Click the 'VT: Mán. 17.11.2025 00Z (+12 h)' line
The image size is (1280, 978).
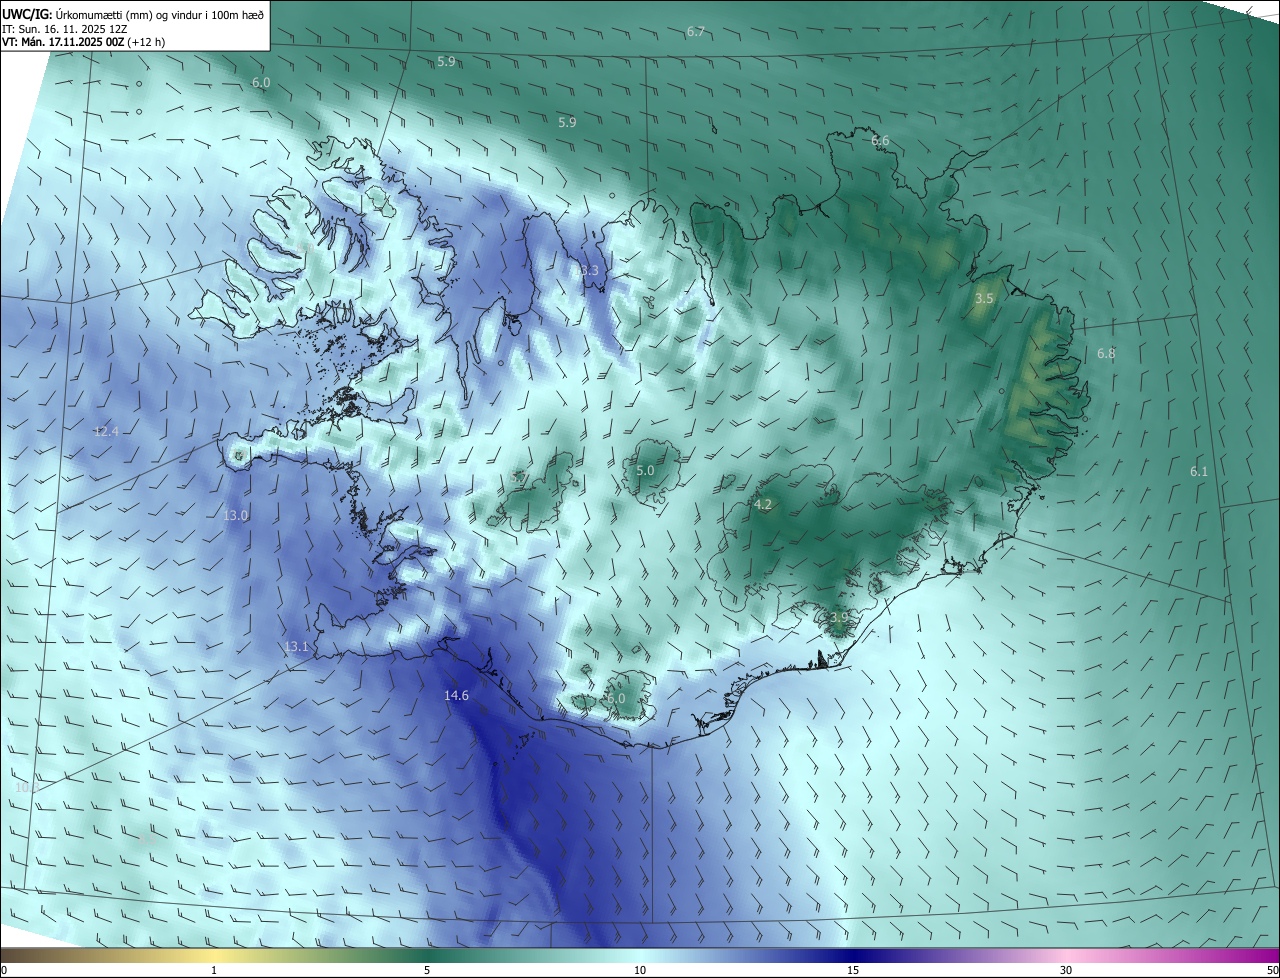click(x=84, y=42)
